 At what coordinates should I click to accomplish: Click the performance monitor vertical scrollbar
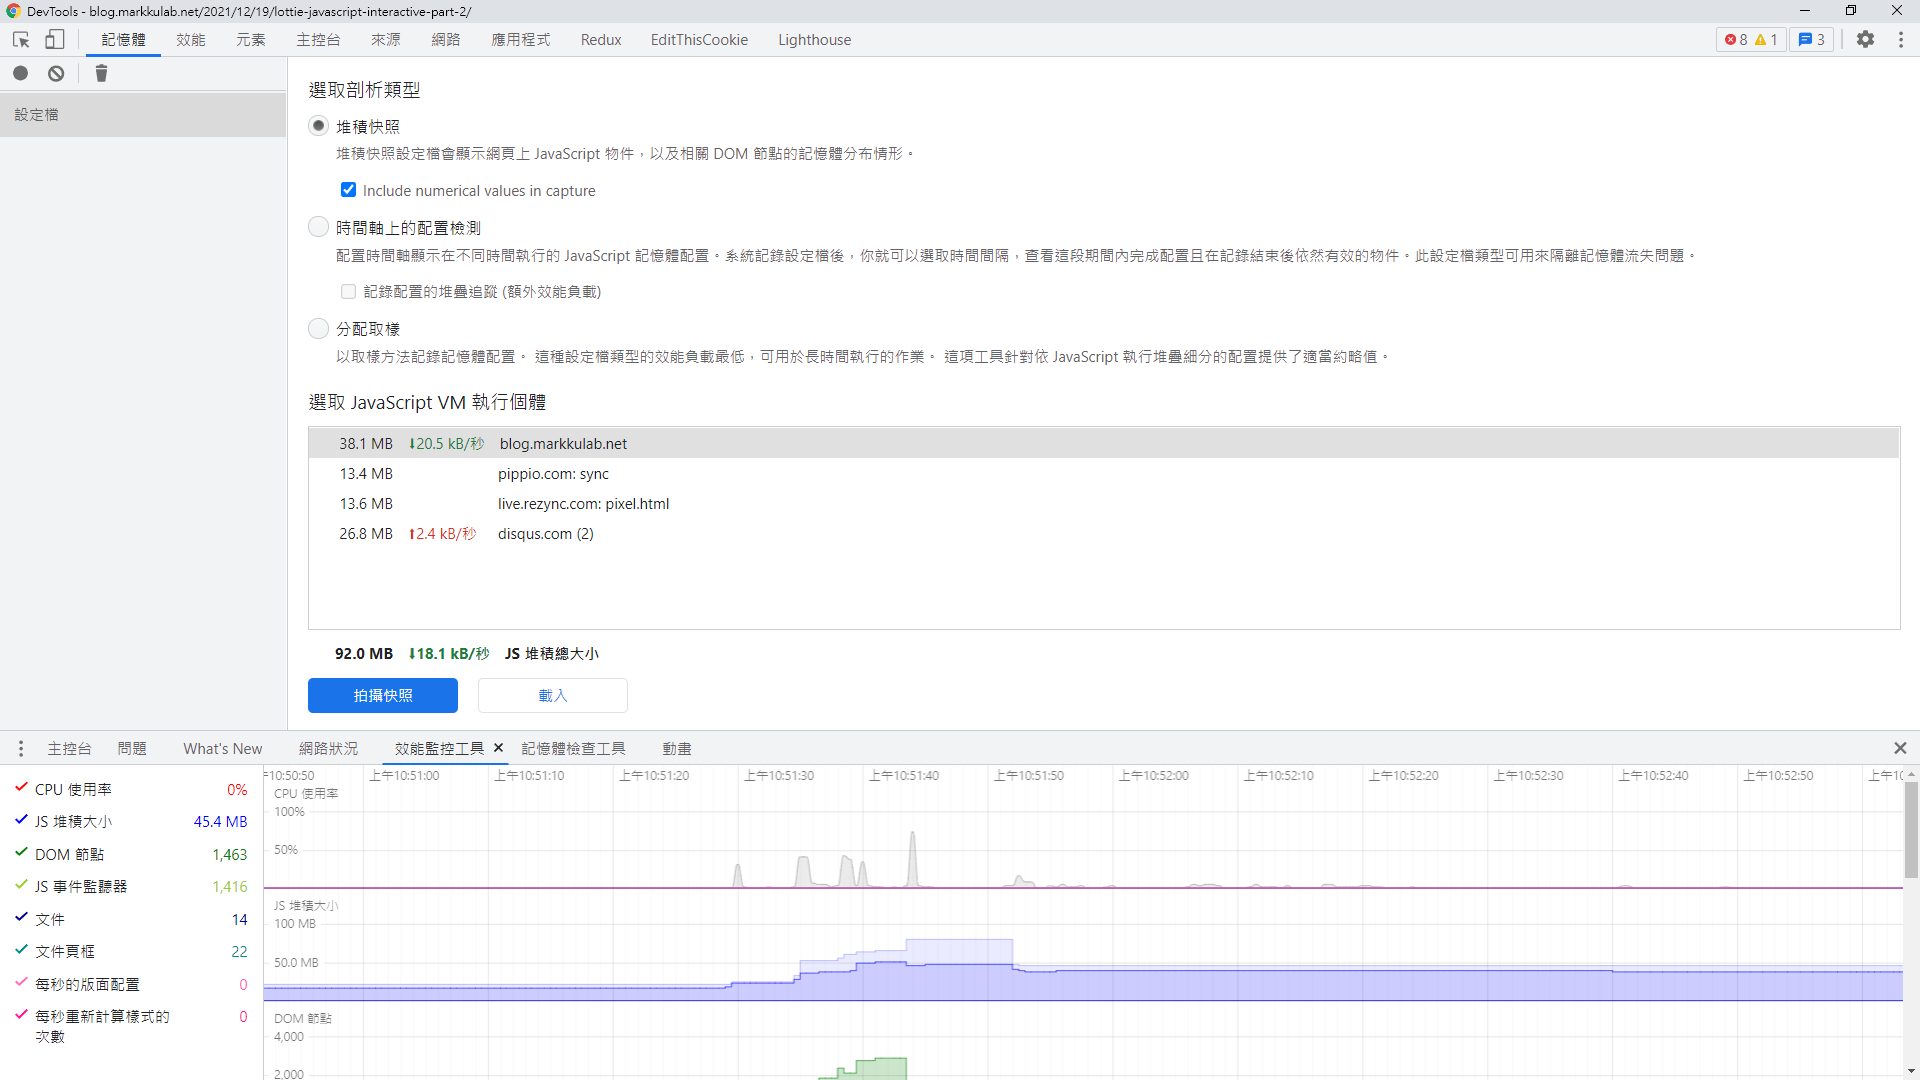click(x=1910, y=830)
